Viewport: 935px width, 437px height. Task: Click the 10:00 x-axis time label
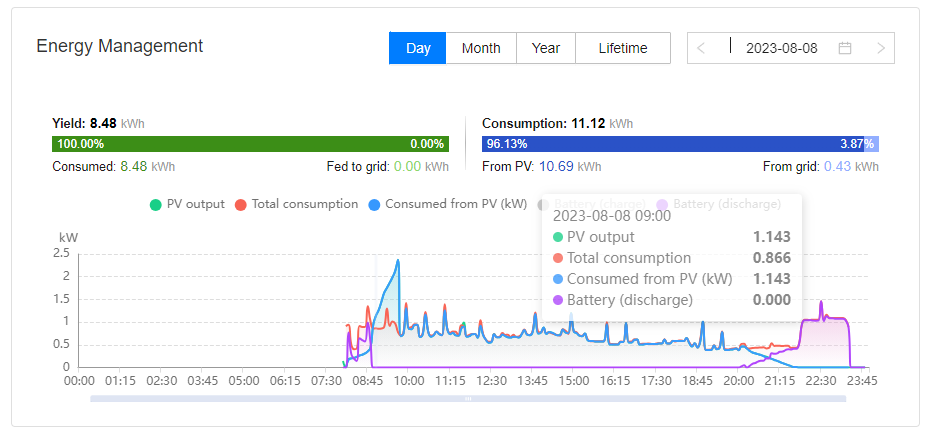(x=407, y=381)
